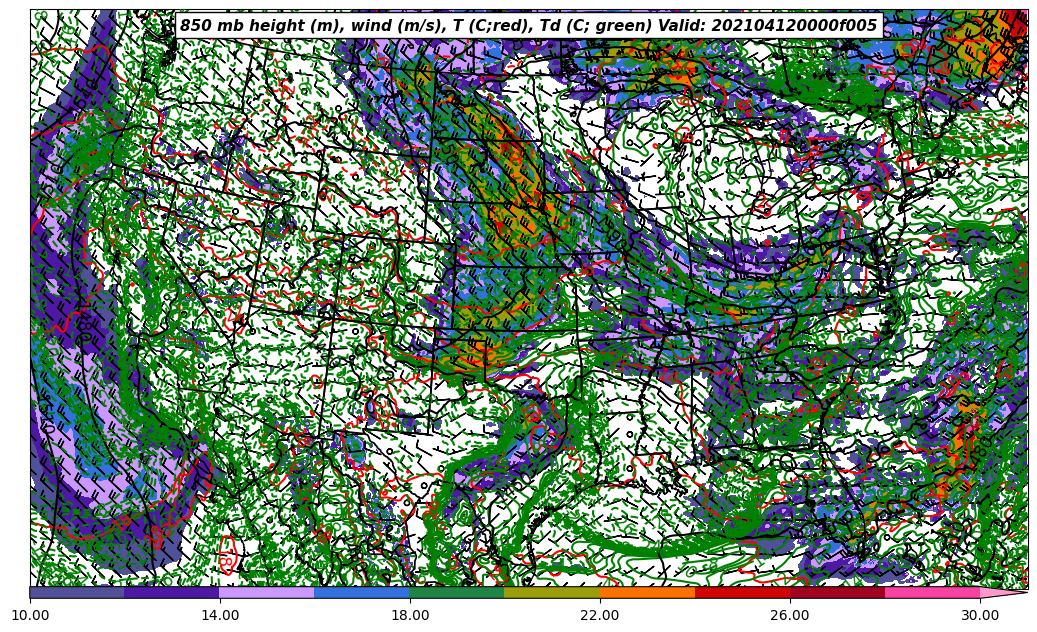Screen dimensions: 1037x632
Task: Click the olive 20–22 colorbar segment
Action: (x=552, y=593)
